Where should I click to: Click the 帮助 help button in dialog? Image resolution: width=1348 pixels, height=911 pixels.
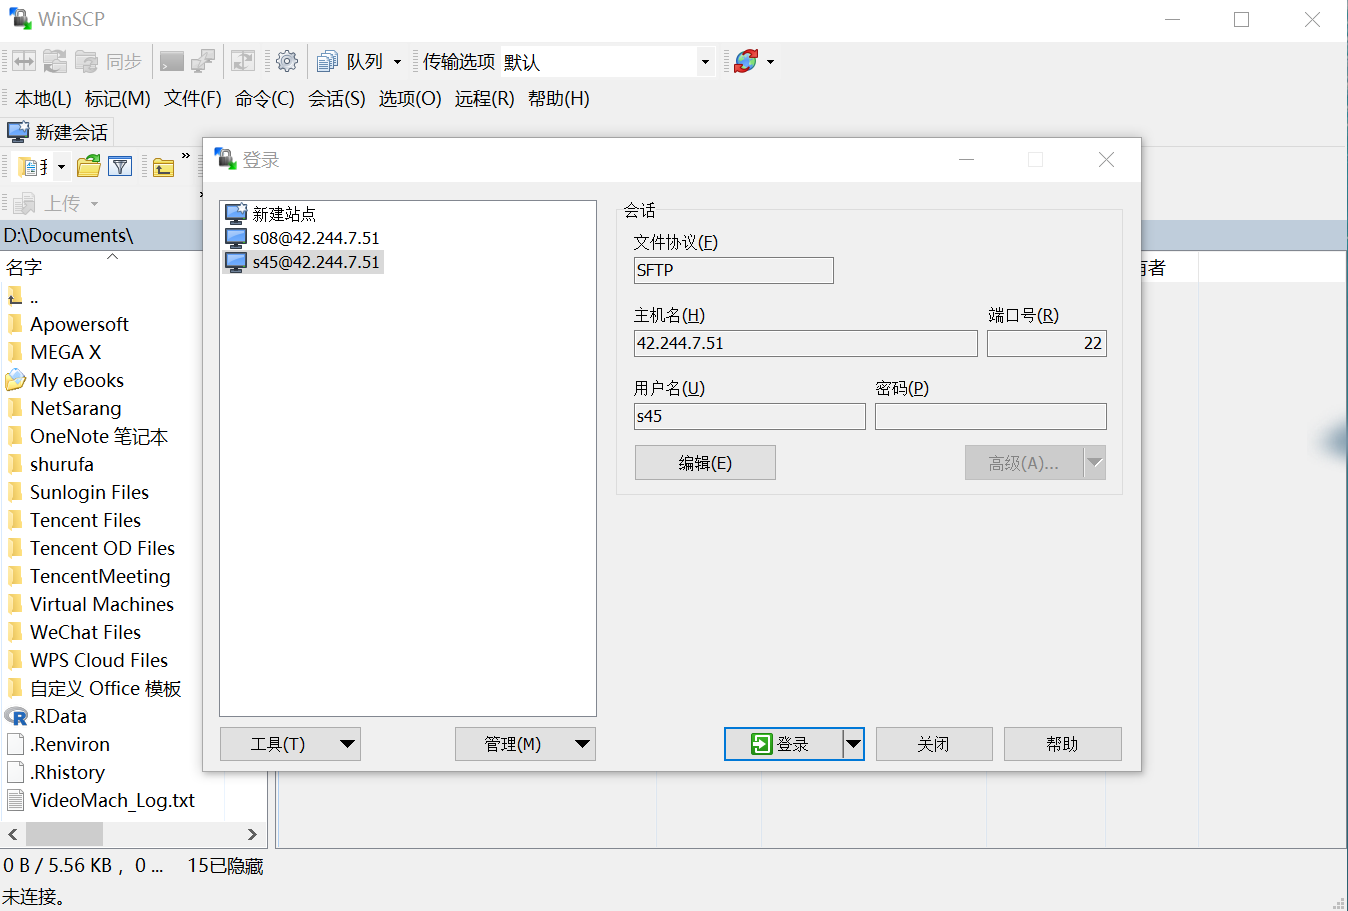[1062, 744]
